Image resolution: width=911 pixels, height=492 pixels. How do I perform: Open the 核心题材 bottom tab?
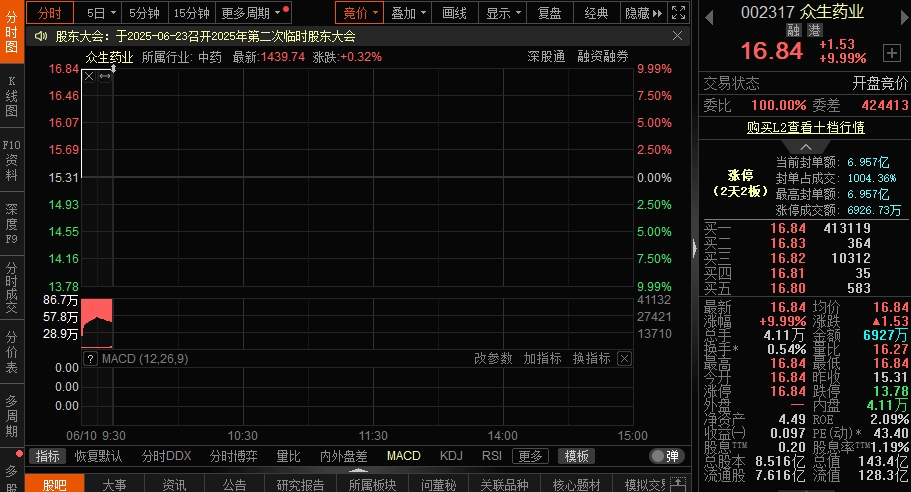(576, 484)
